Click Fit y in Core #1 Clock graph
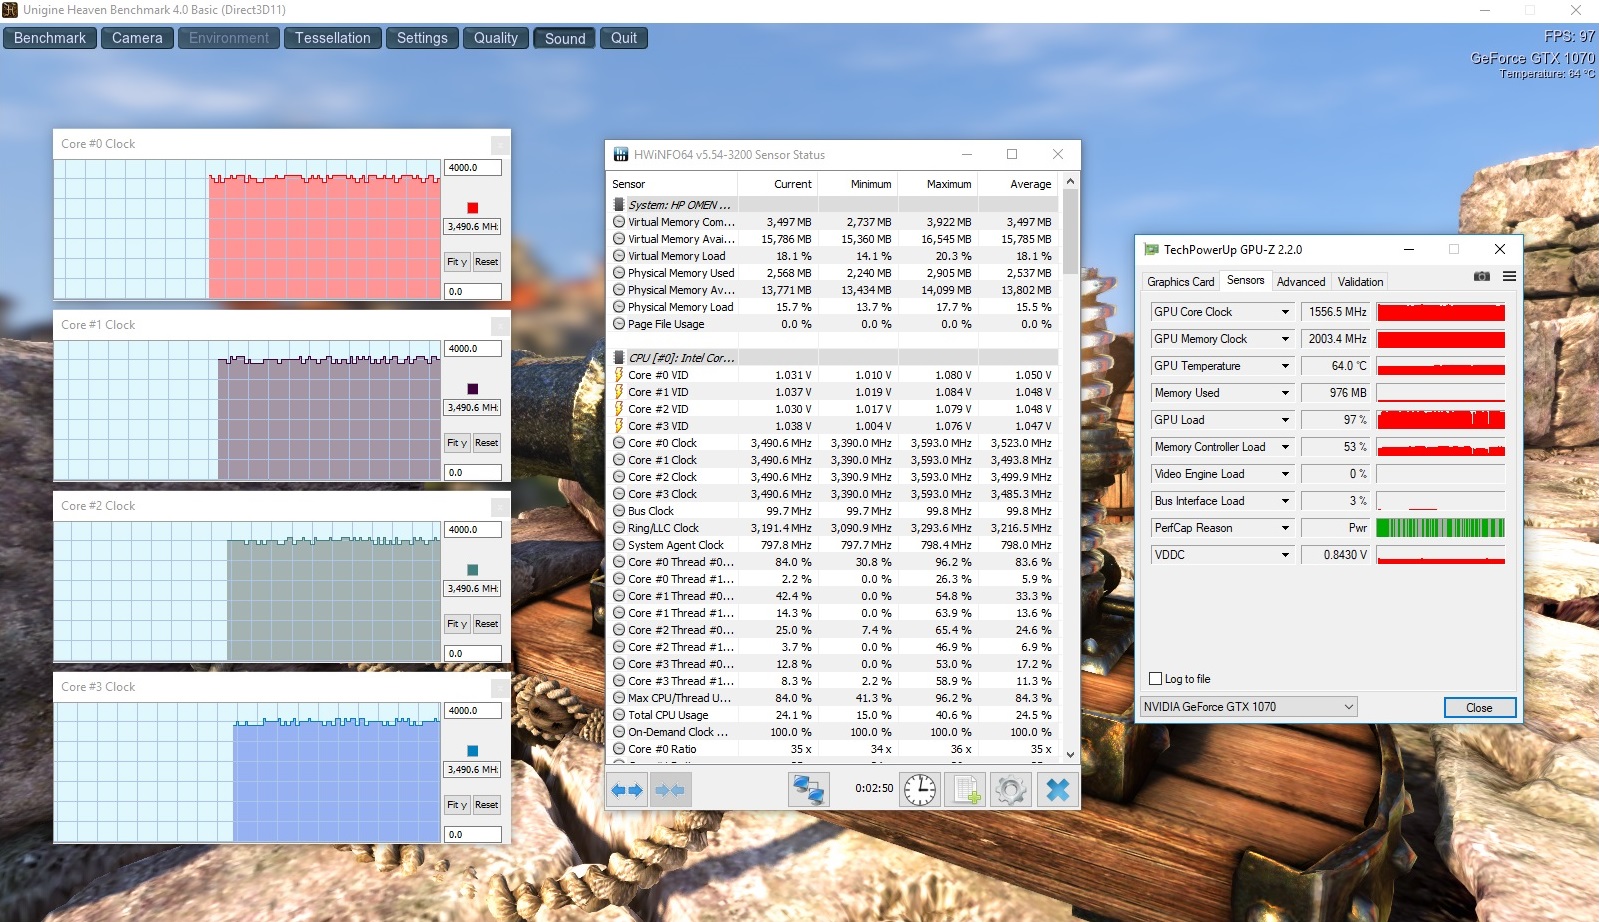The height and width of the screenshot is (922, 1599). pyautogui.click(x=457, y=443)
